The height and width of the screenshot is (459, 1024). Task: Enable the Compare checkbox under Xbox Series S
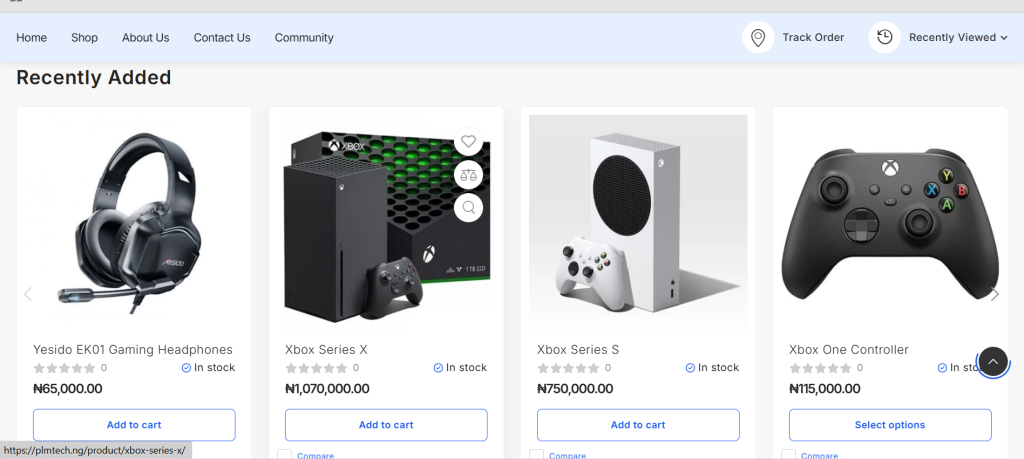coord(537,455)
